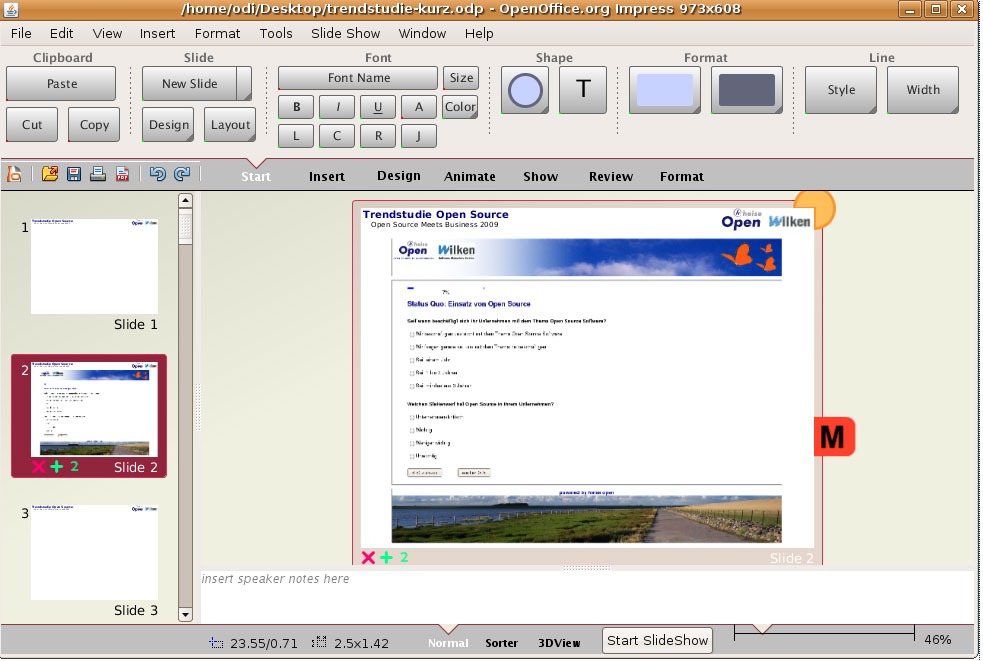Screen dimensions: 983x661
Task: Click the Open file folder icon
Action: point(50,174)
